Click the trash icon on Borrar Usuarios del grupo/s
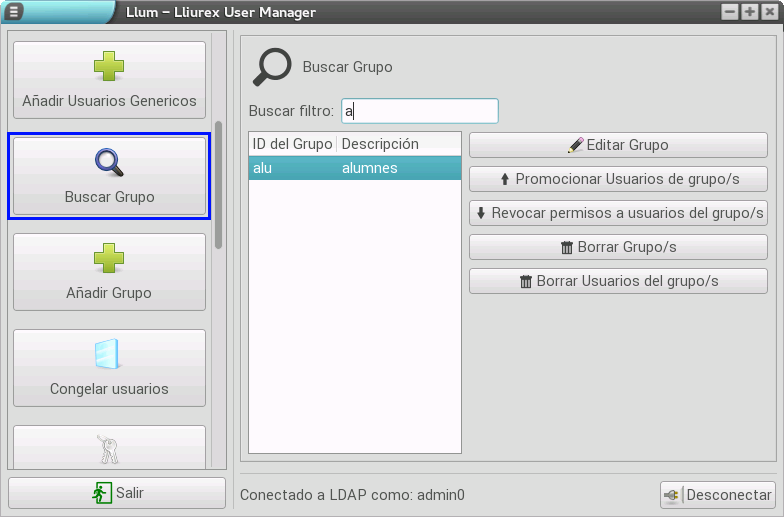Screen dimensions: 784x517 point(526,281)
